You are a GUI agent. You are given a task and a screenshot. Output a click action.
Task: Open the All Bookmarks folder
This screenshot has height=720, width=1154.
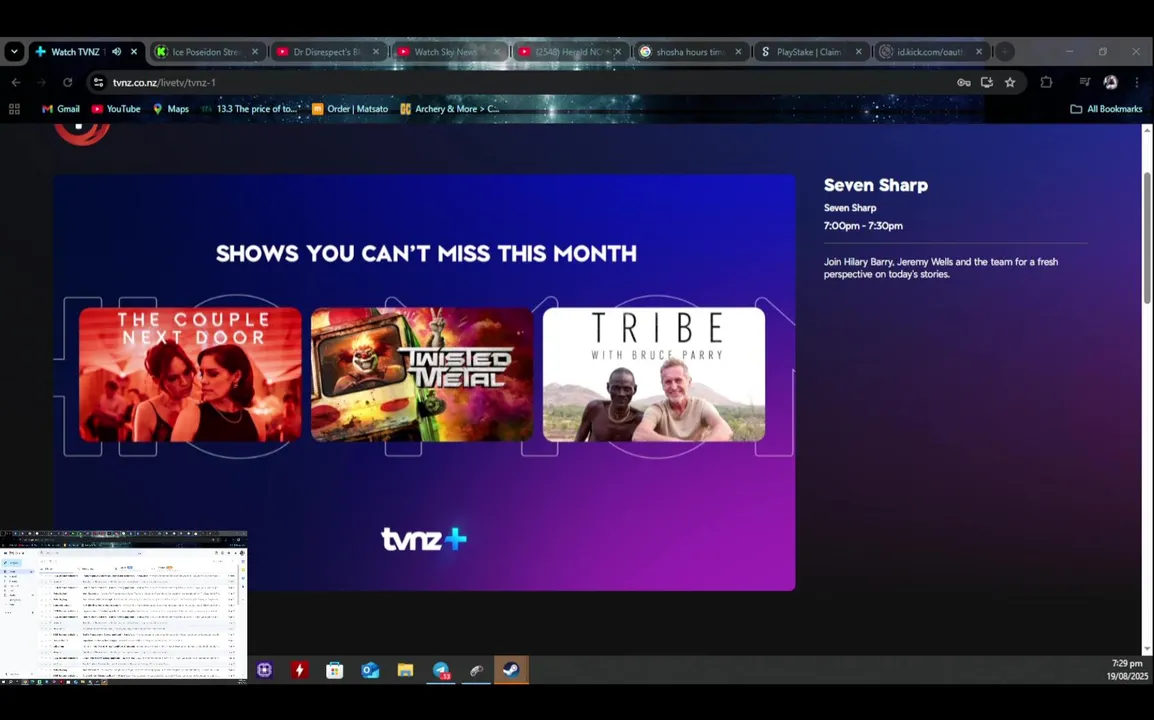(1106, 109)
